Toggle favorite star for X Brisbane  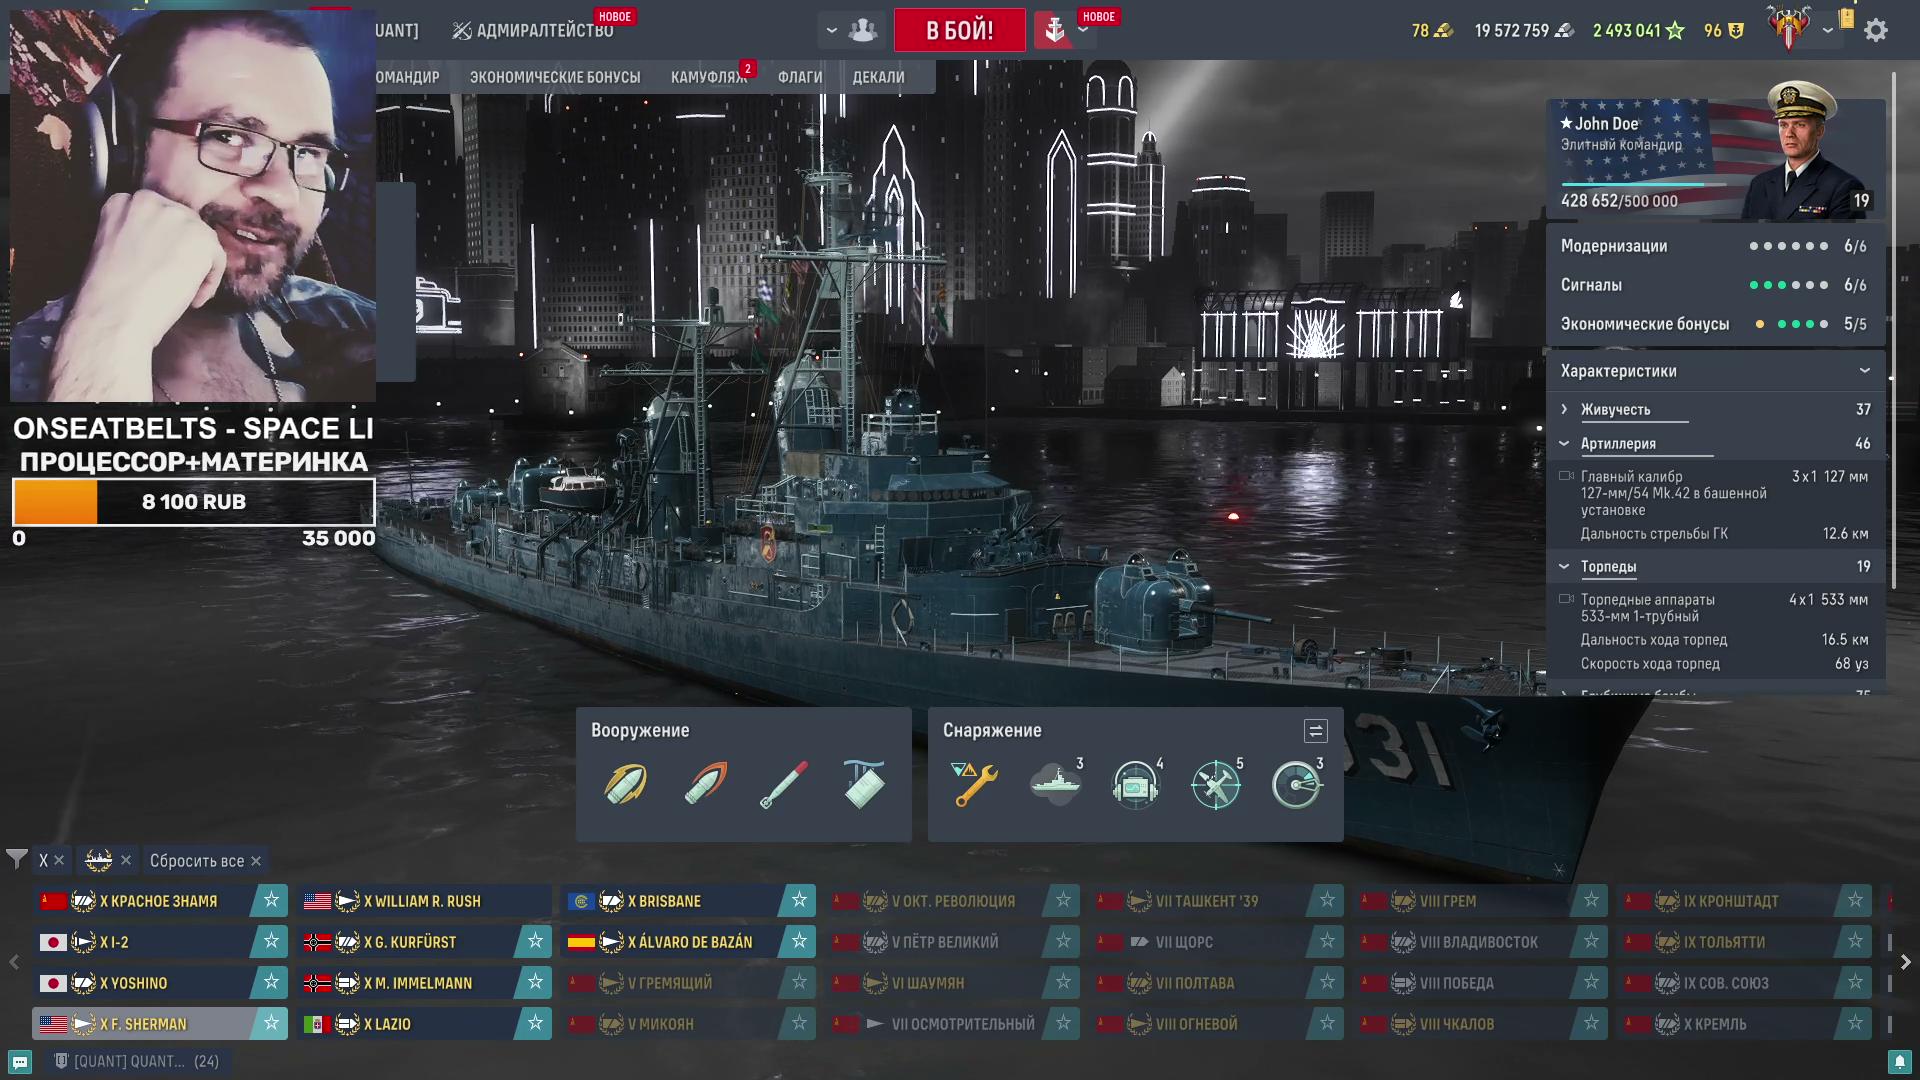[x=799, y=900]
